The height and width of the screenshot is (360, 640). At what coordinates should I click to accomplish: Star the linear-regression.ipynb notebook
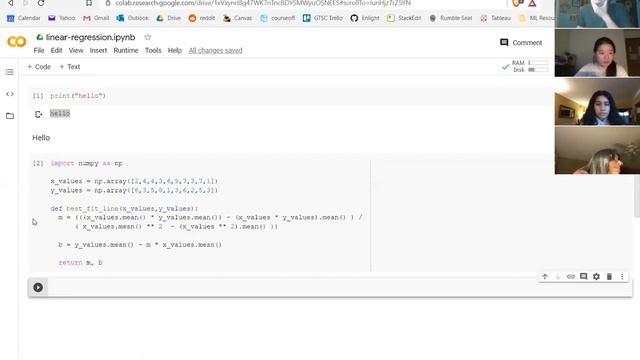(148, 37)
